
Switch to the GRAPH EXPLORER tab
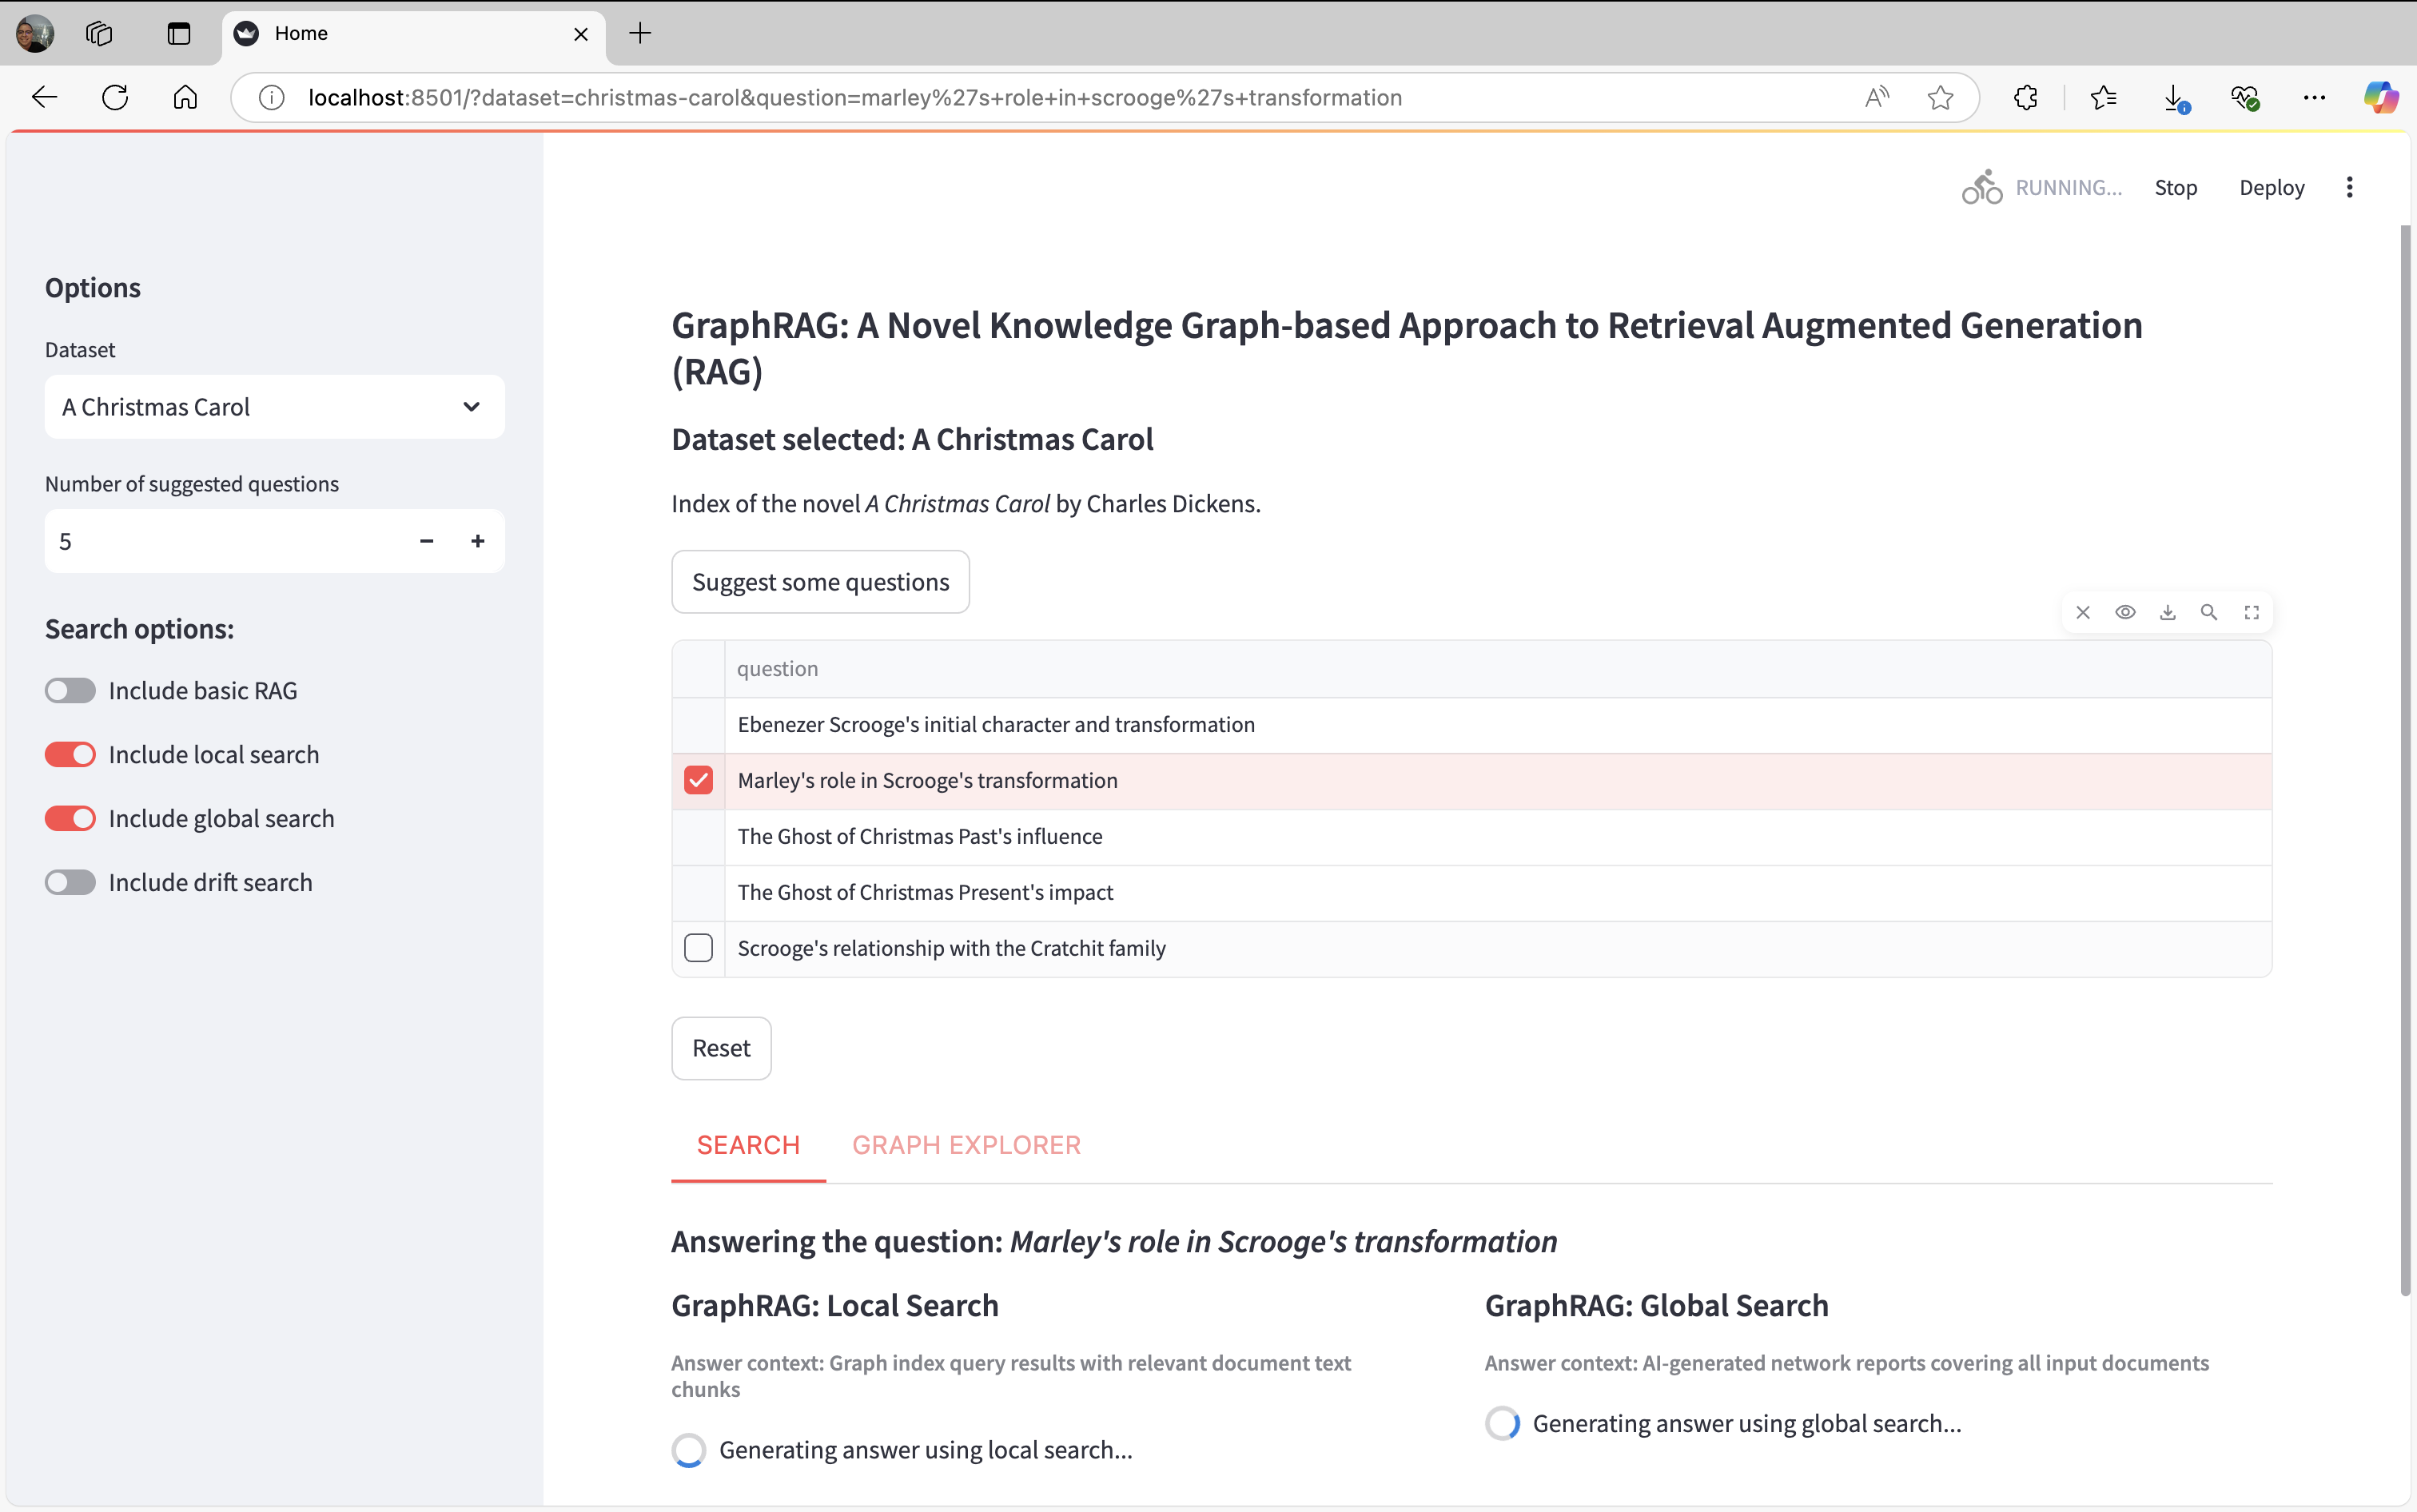(x=966, y=1145)
